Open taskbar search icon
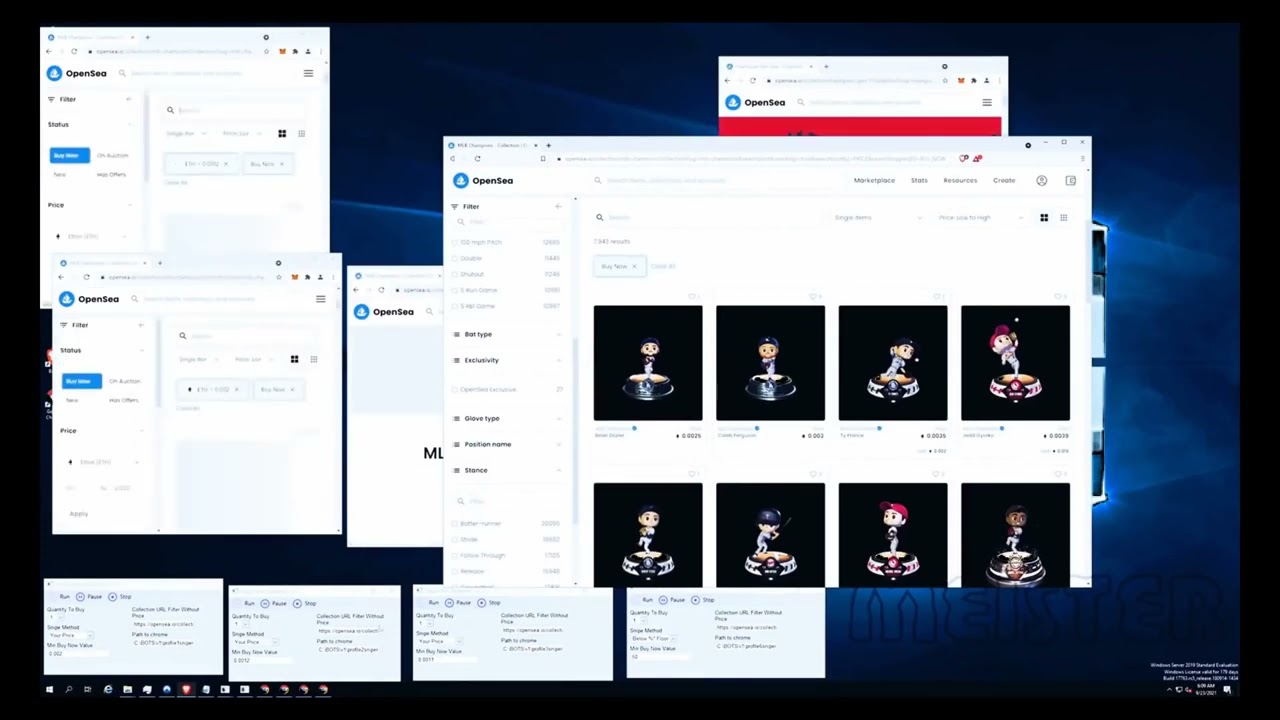This screenshot has width=1280, height=720. (68, 689)
